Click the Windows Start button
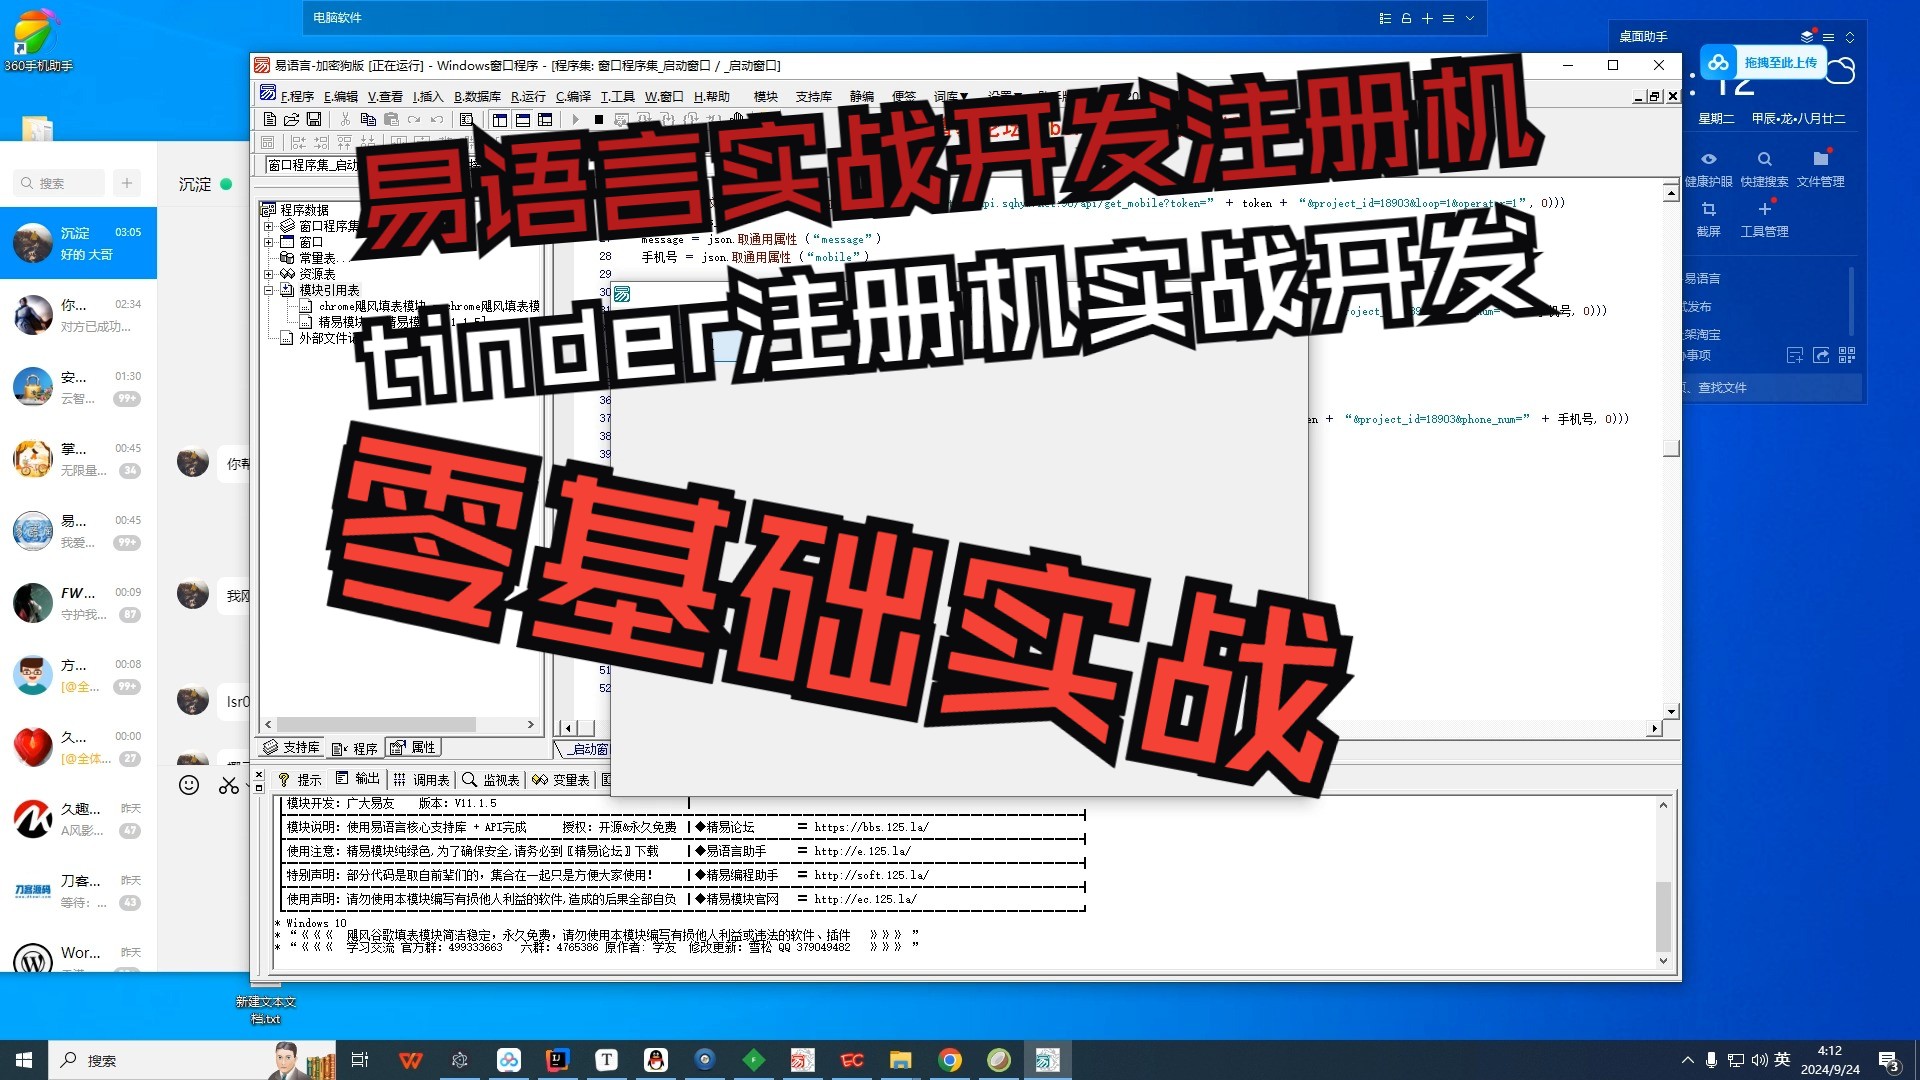Viewport: 1920px width, 1080px height. (x=24, y=1060)
